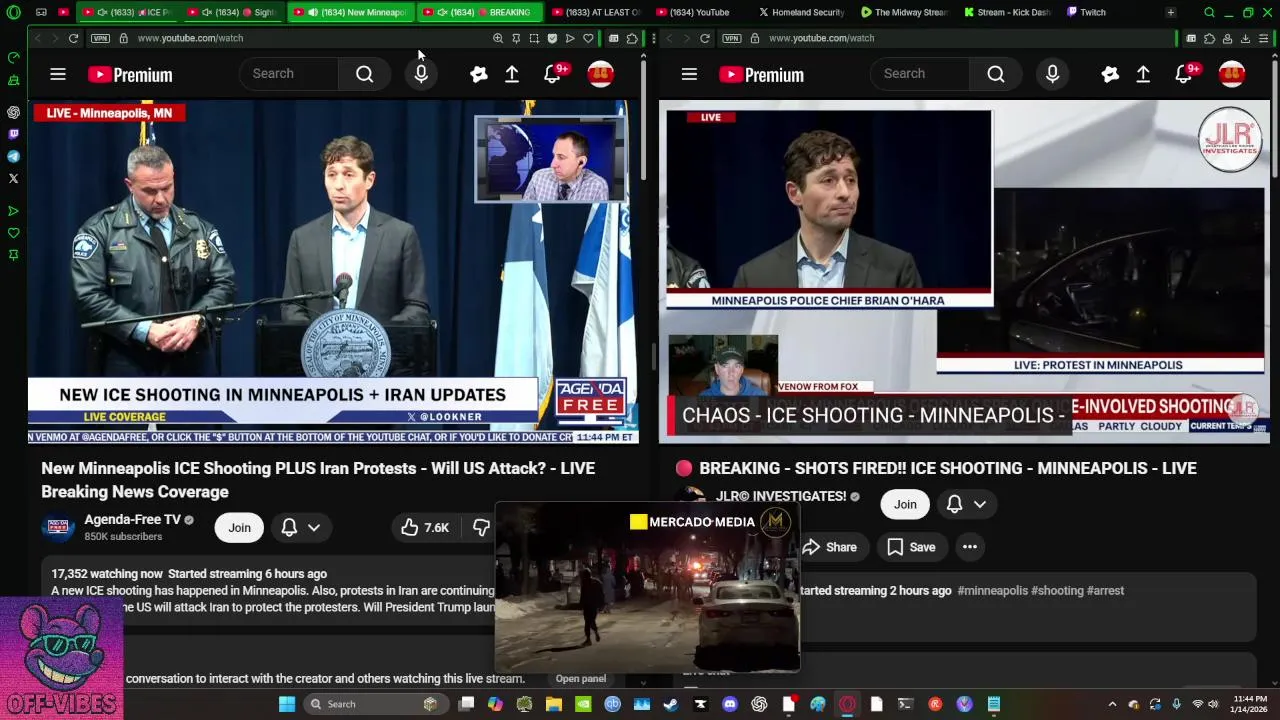This screenshot has width=1280, height=720.
Task: Open more actions ellipsis on JLR video
Action: (970, 547)
